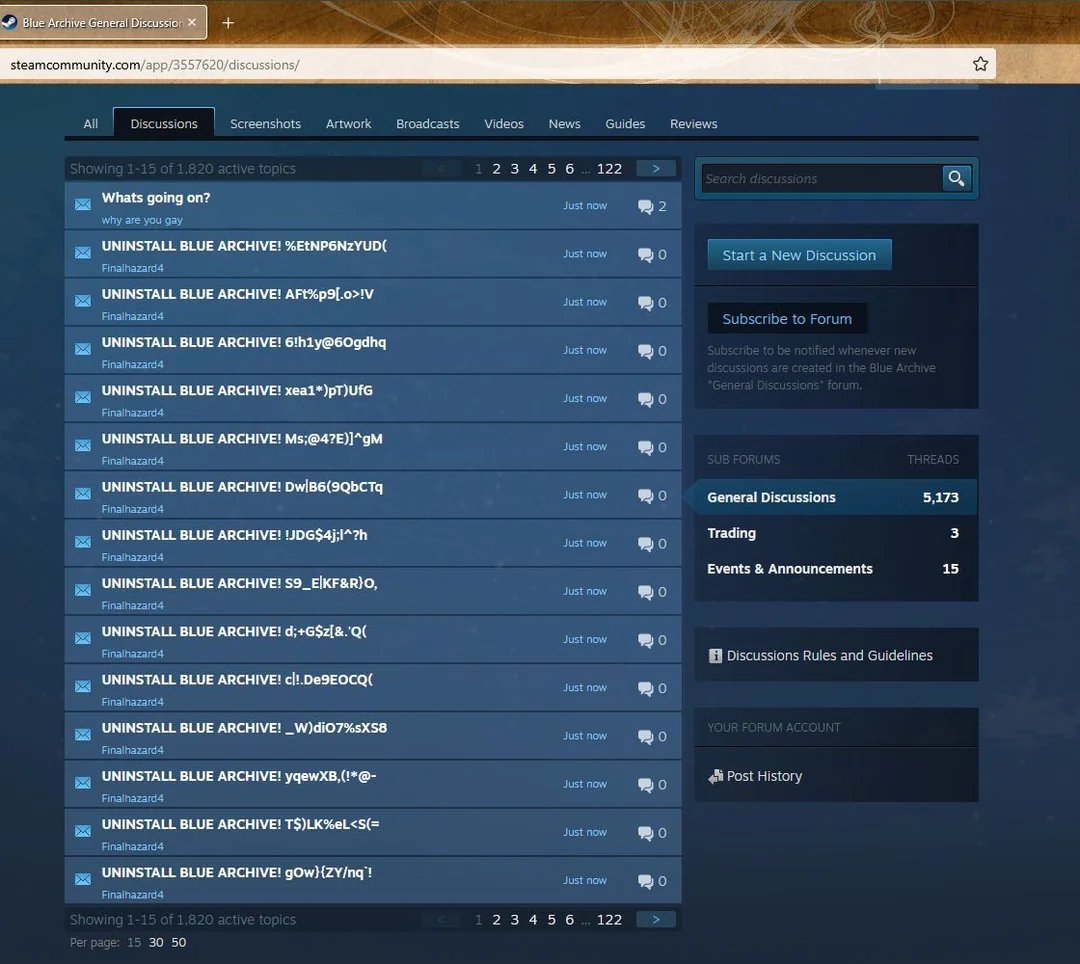Open the Artwork tab

349,124
